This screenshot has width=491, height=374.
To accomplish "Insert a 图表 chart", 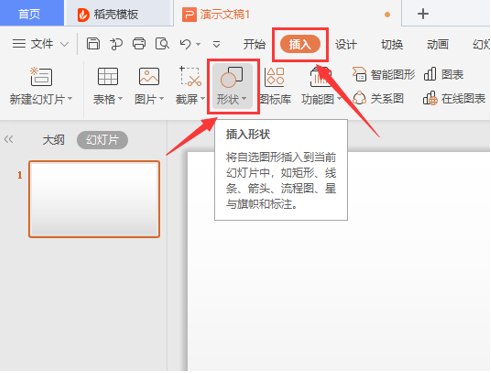I will [x=444, y=74].
